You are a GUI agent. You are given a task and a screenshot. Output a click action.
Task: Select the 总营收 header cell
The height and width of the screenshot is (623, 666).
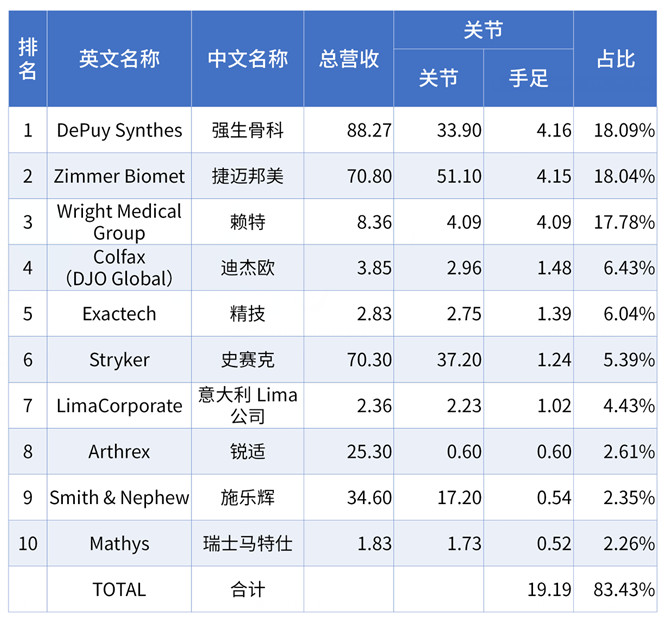tap(349, 59)
